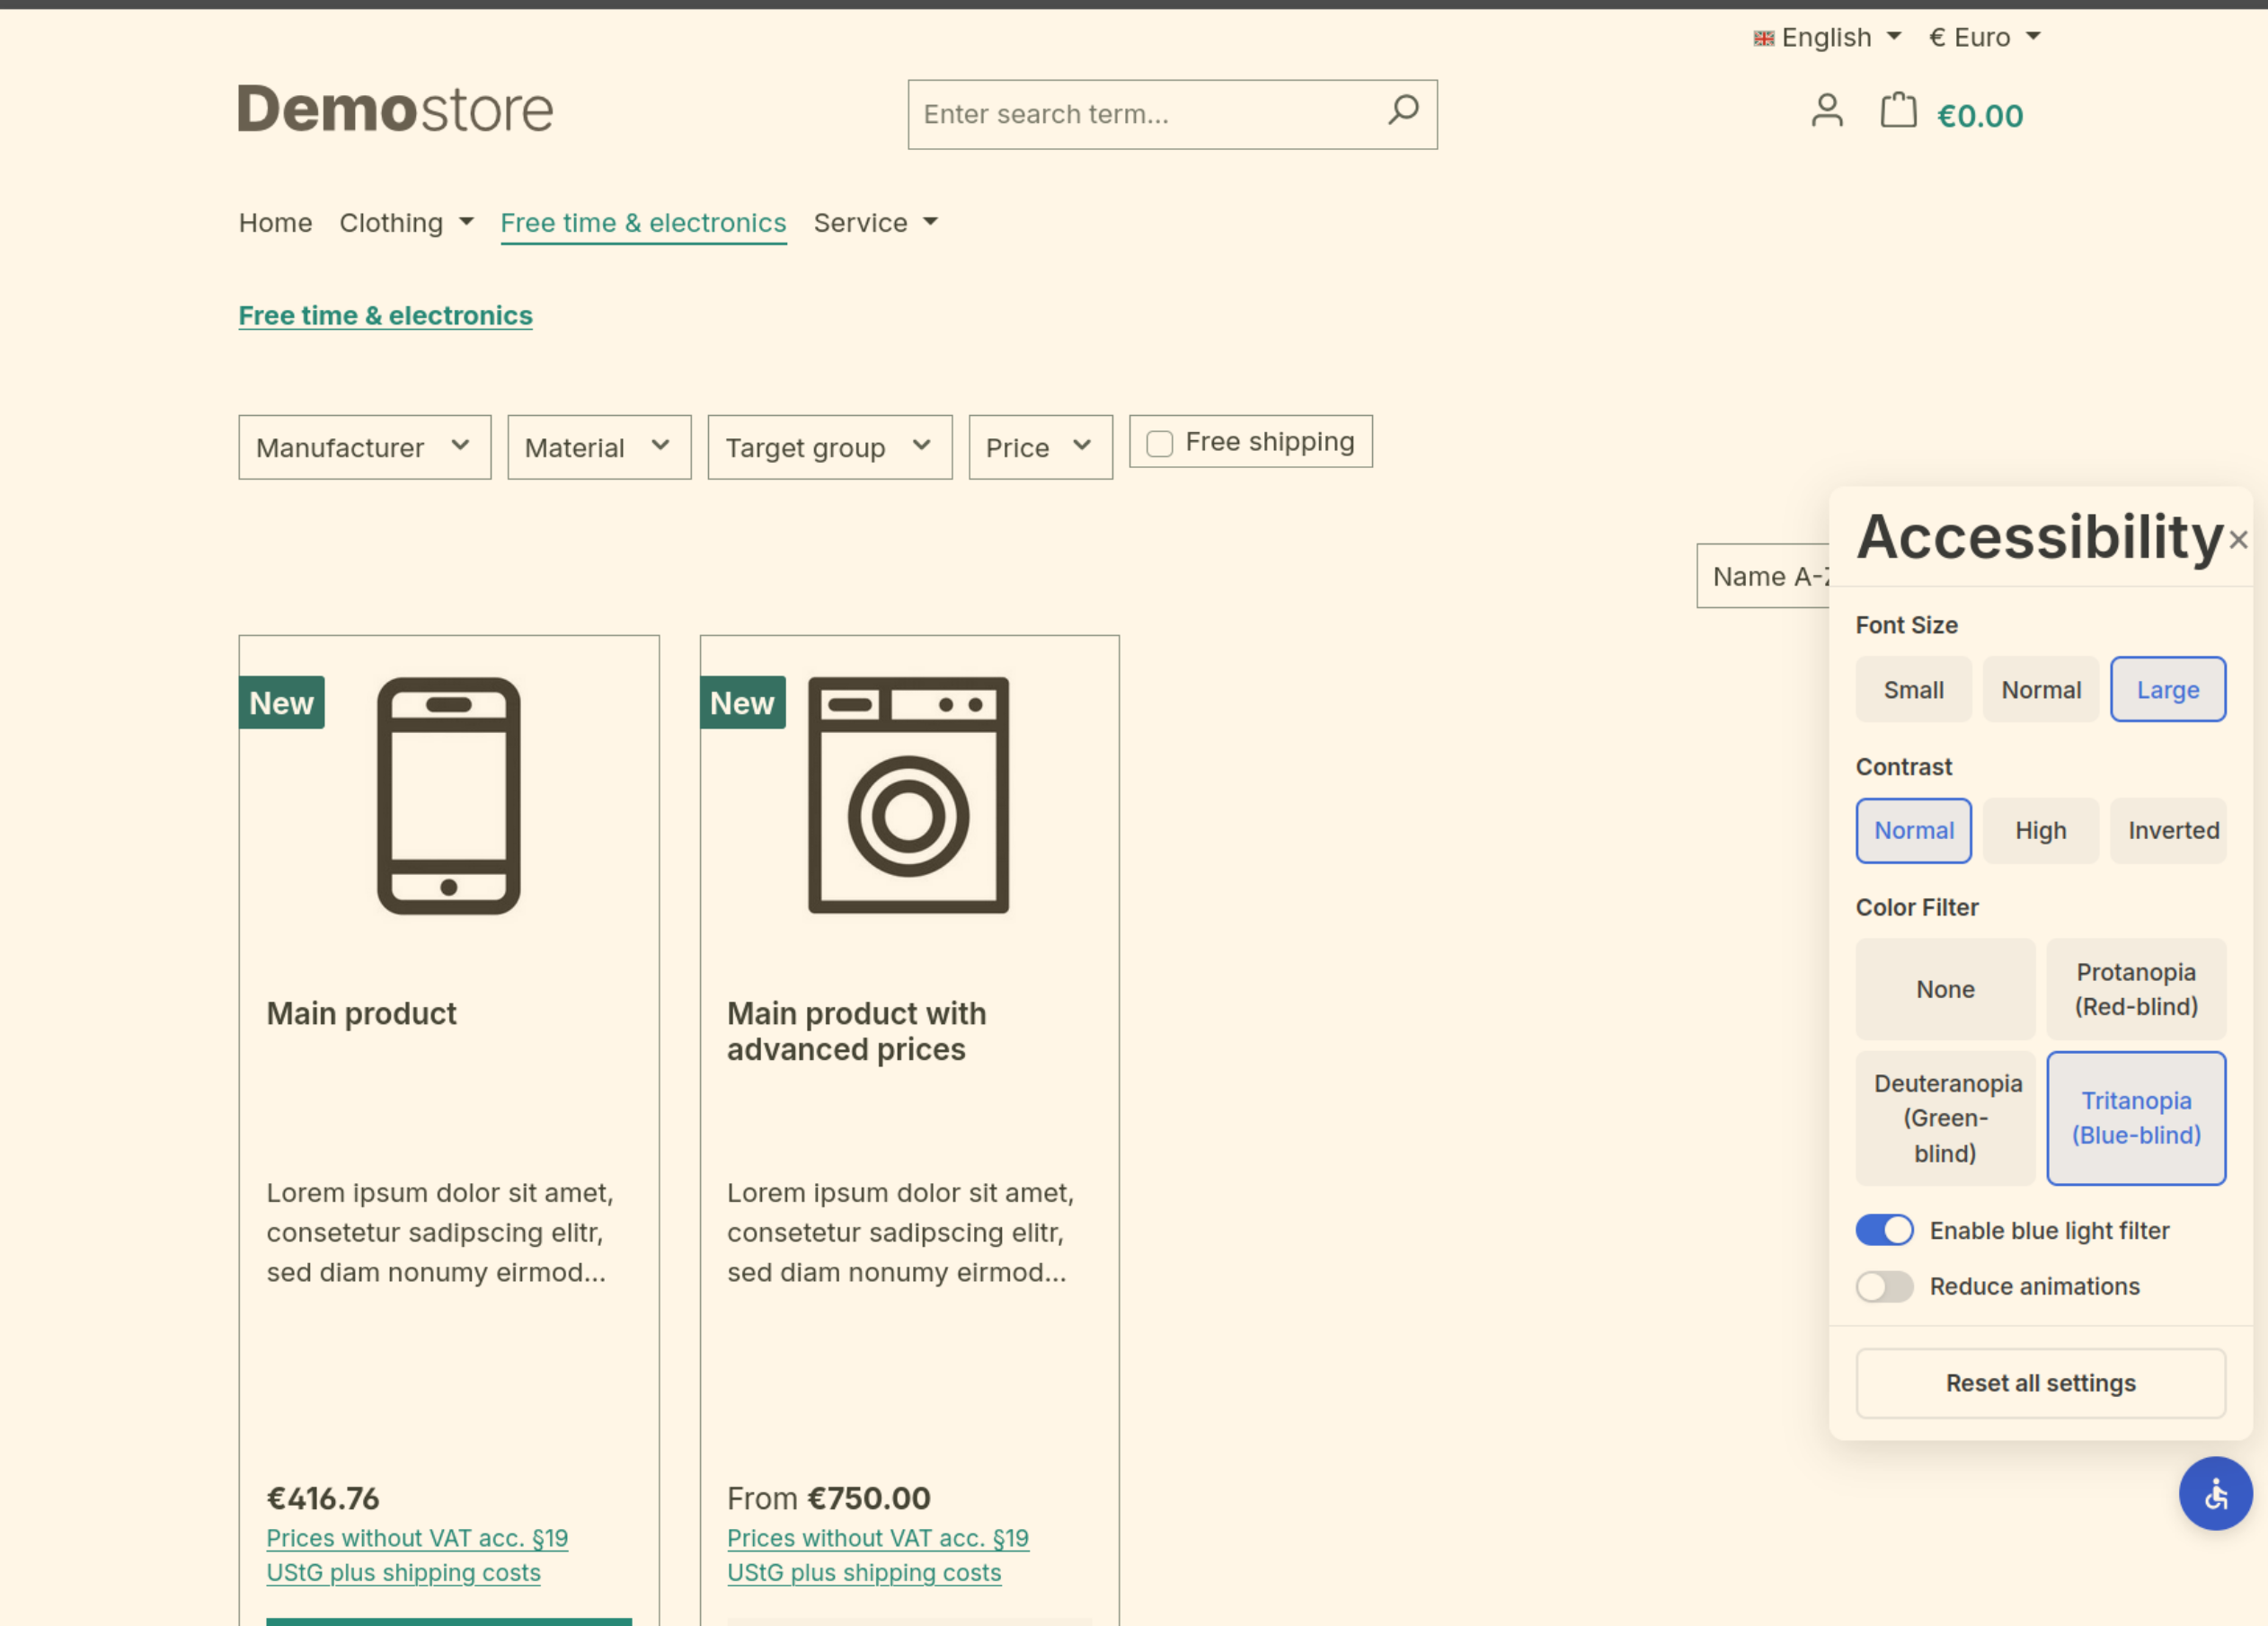Open the Euro currency dropdown
This screenshot has height=1626, width=2268.
1984,38
